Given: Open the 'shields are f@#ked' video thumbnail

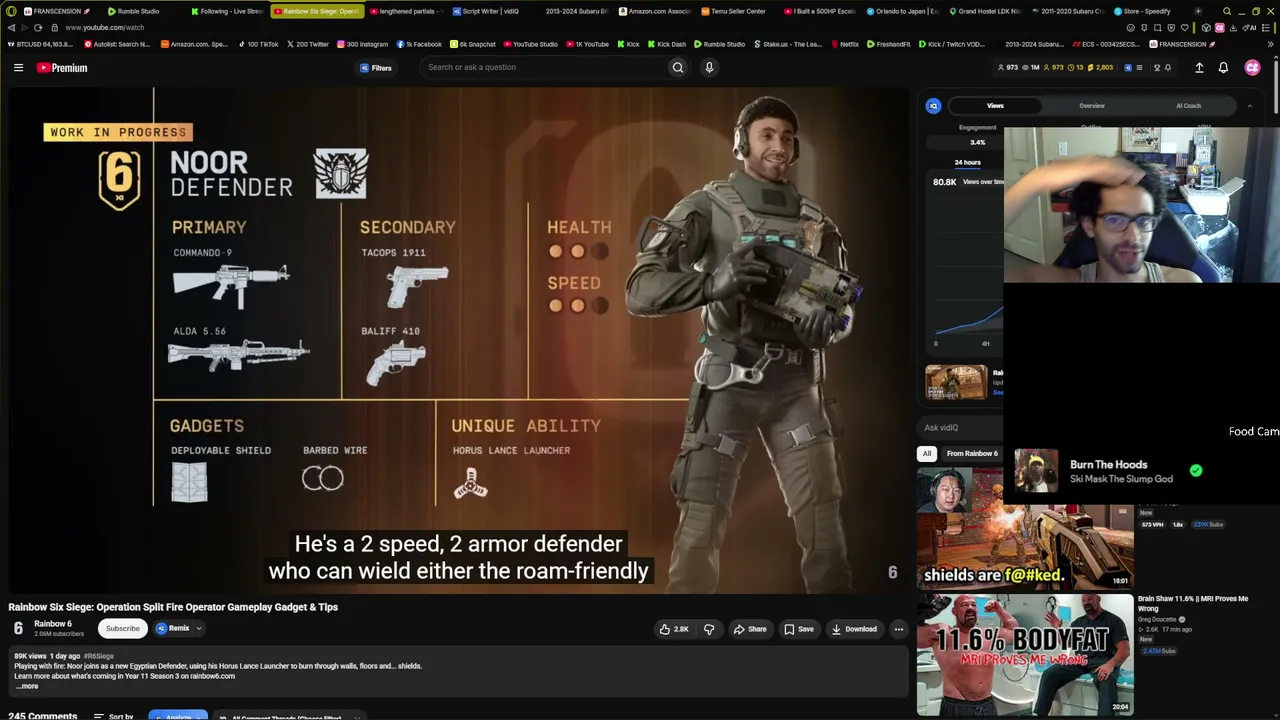Looking at the screenshot, I should click(x=1025, y=529).
